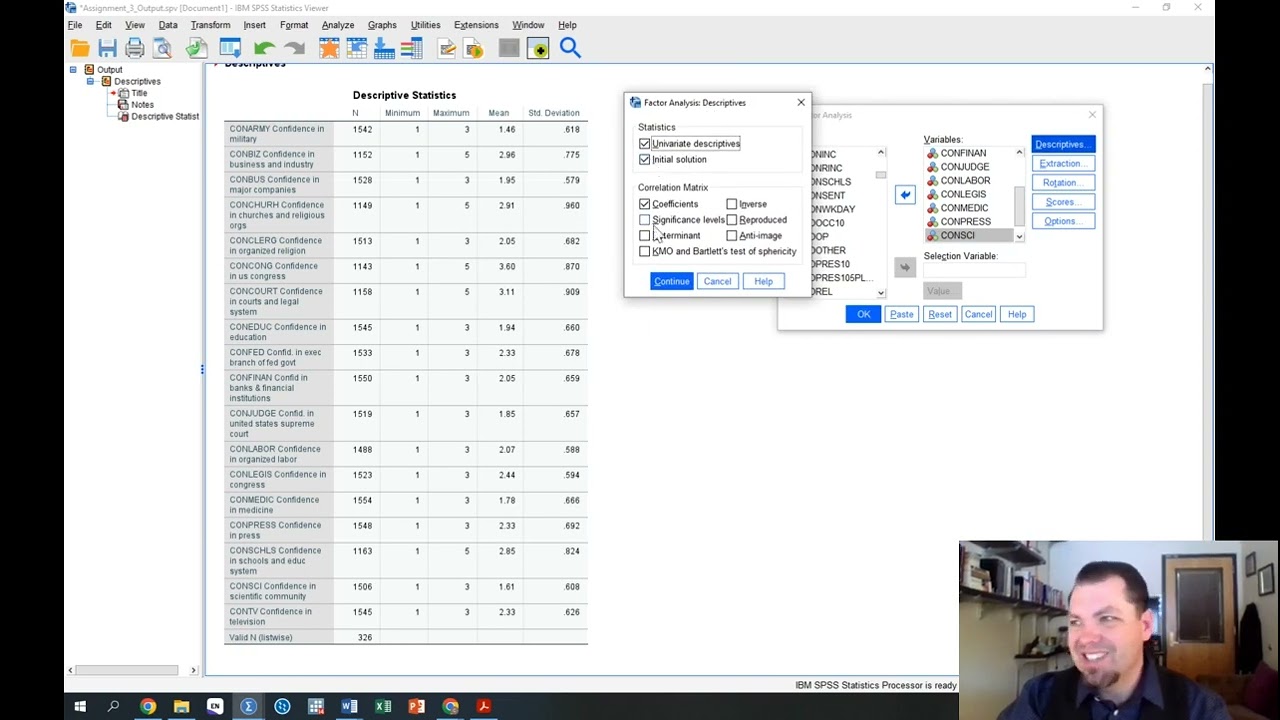Click the Recall recent dialogs icon

[x=230, y=48]
